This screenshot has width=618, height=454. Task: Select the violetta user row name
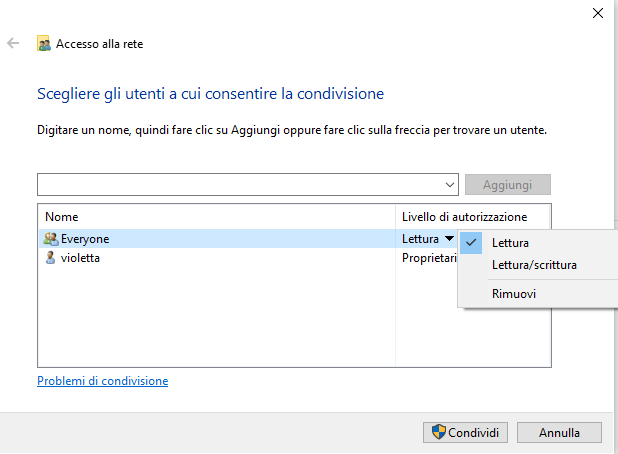tap(80, 258)
